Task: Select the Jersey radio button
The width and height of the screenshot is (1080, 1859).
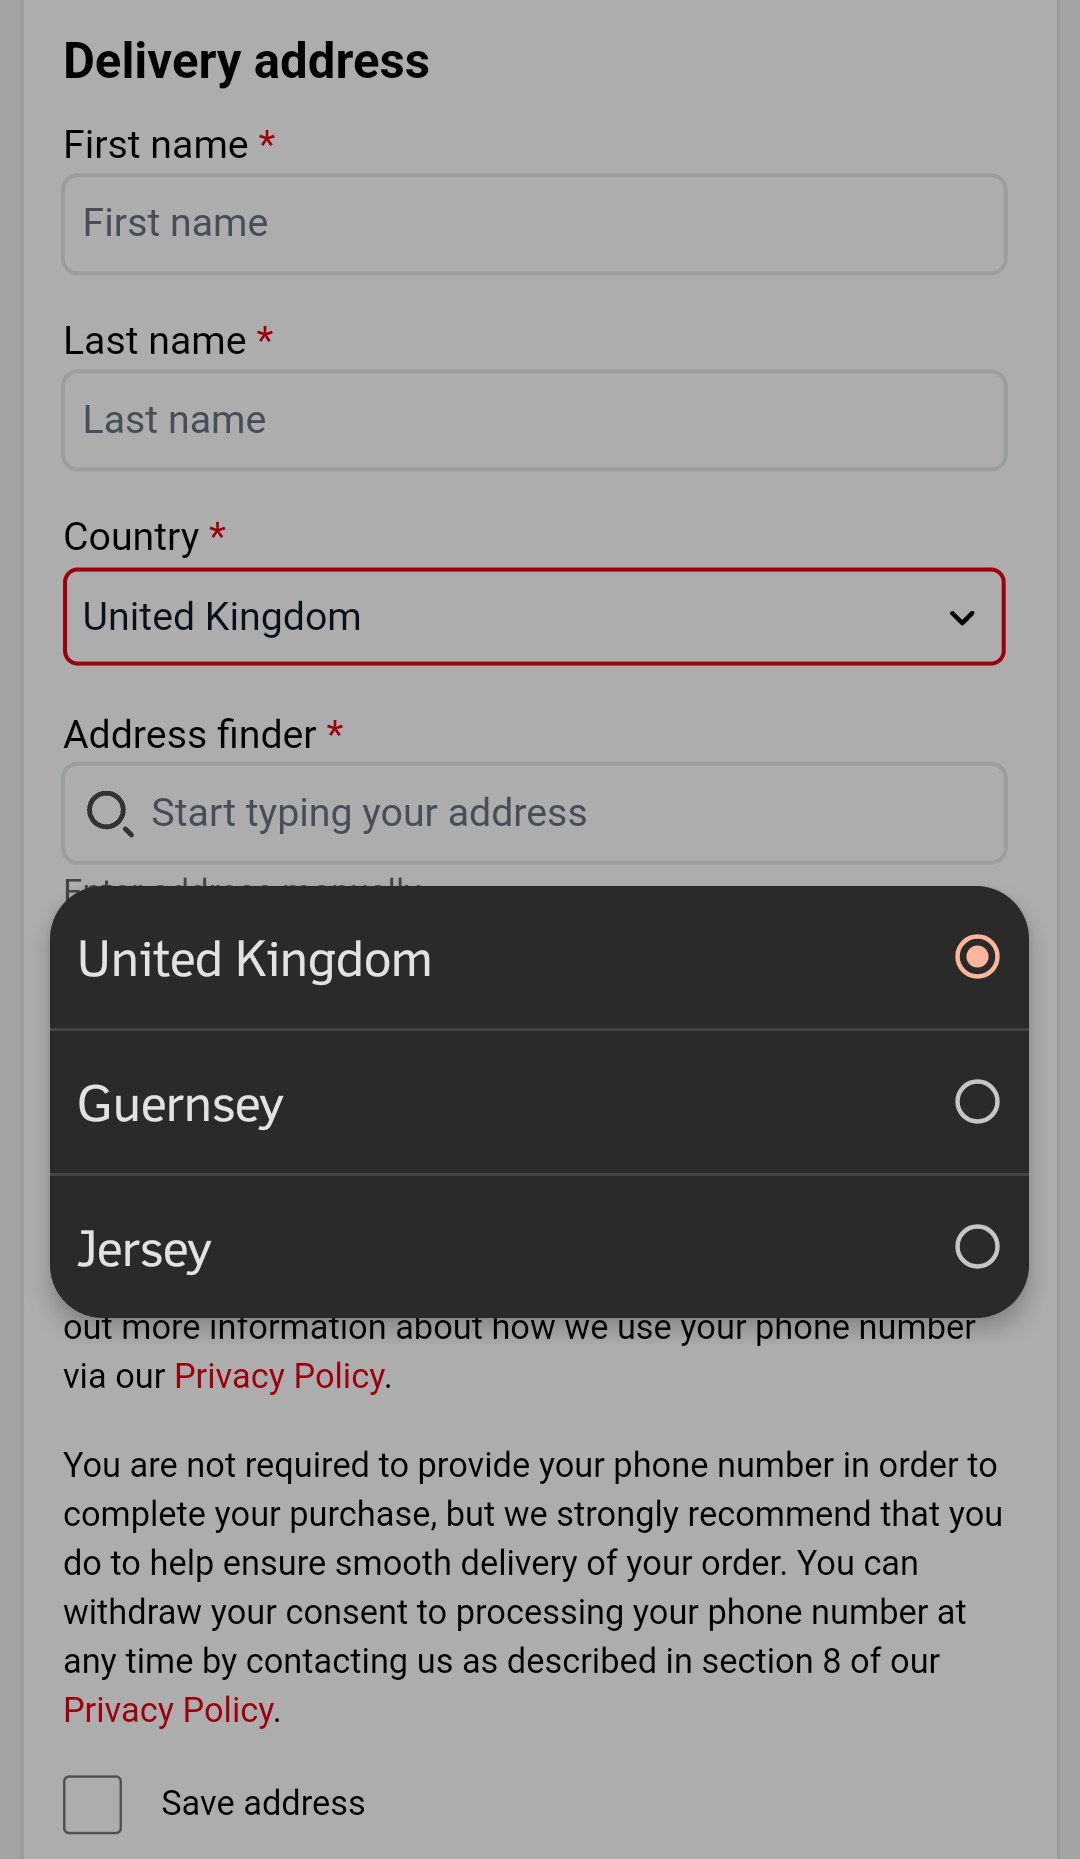Action: pos(977,1247)
